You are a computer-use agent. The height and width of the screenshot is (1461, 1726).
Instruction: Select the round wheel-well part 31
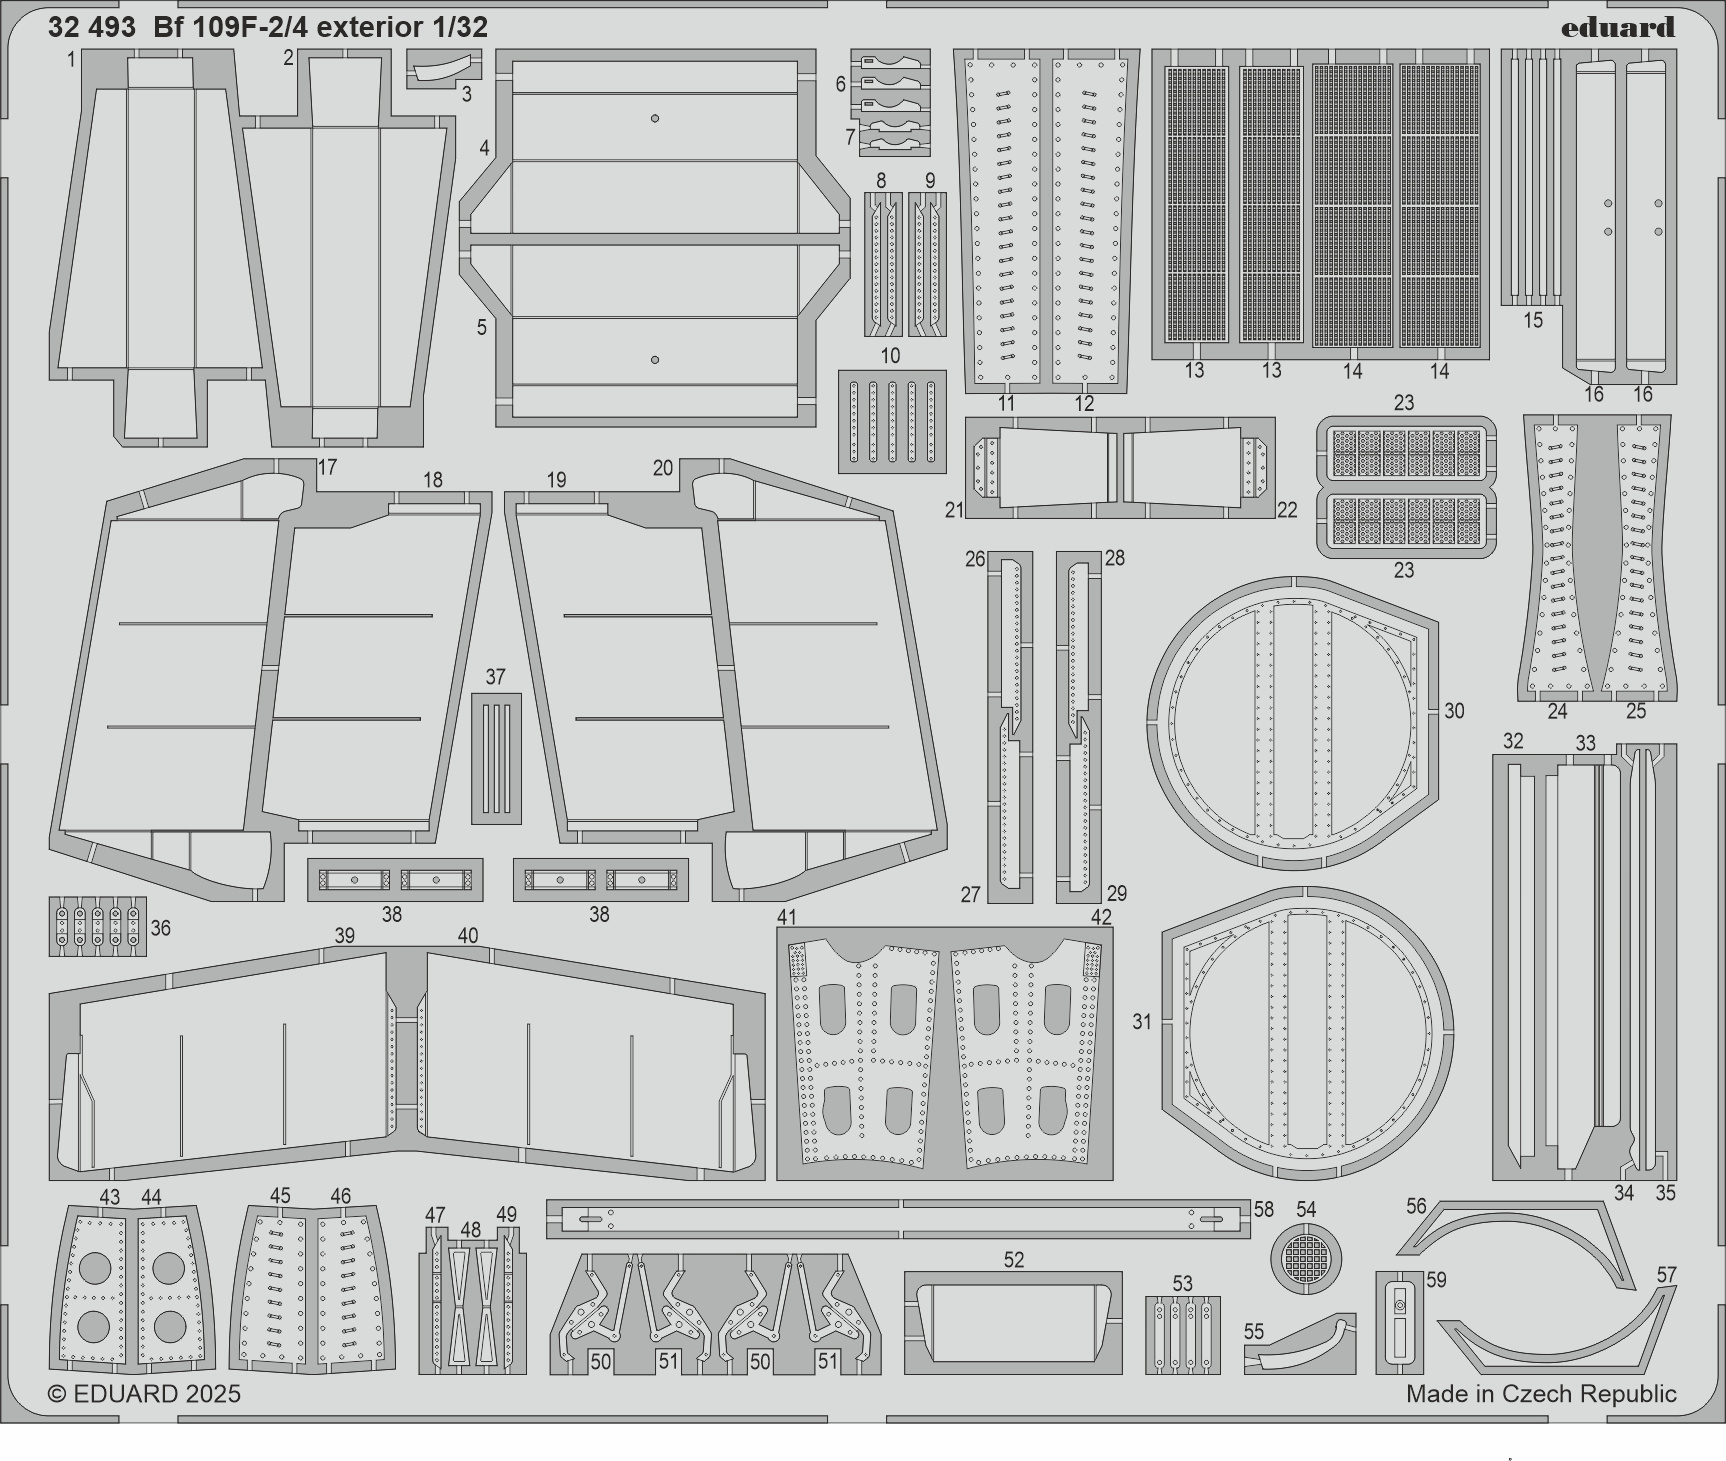(1308, 1034)
